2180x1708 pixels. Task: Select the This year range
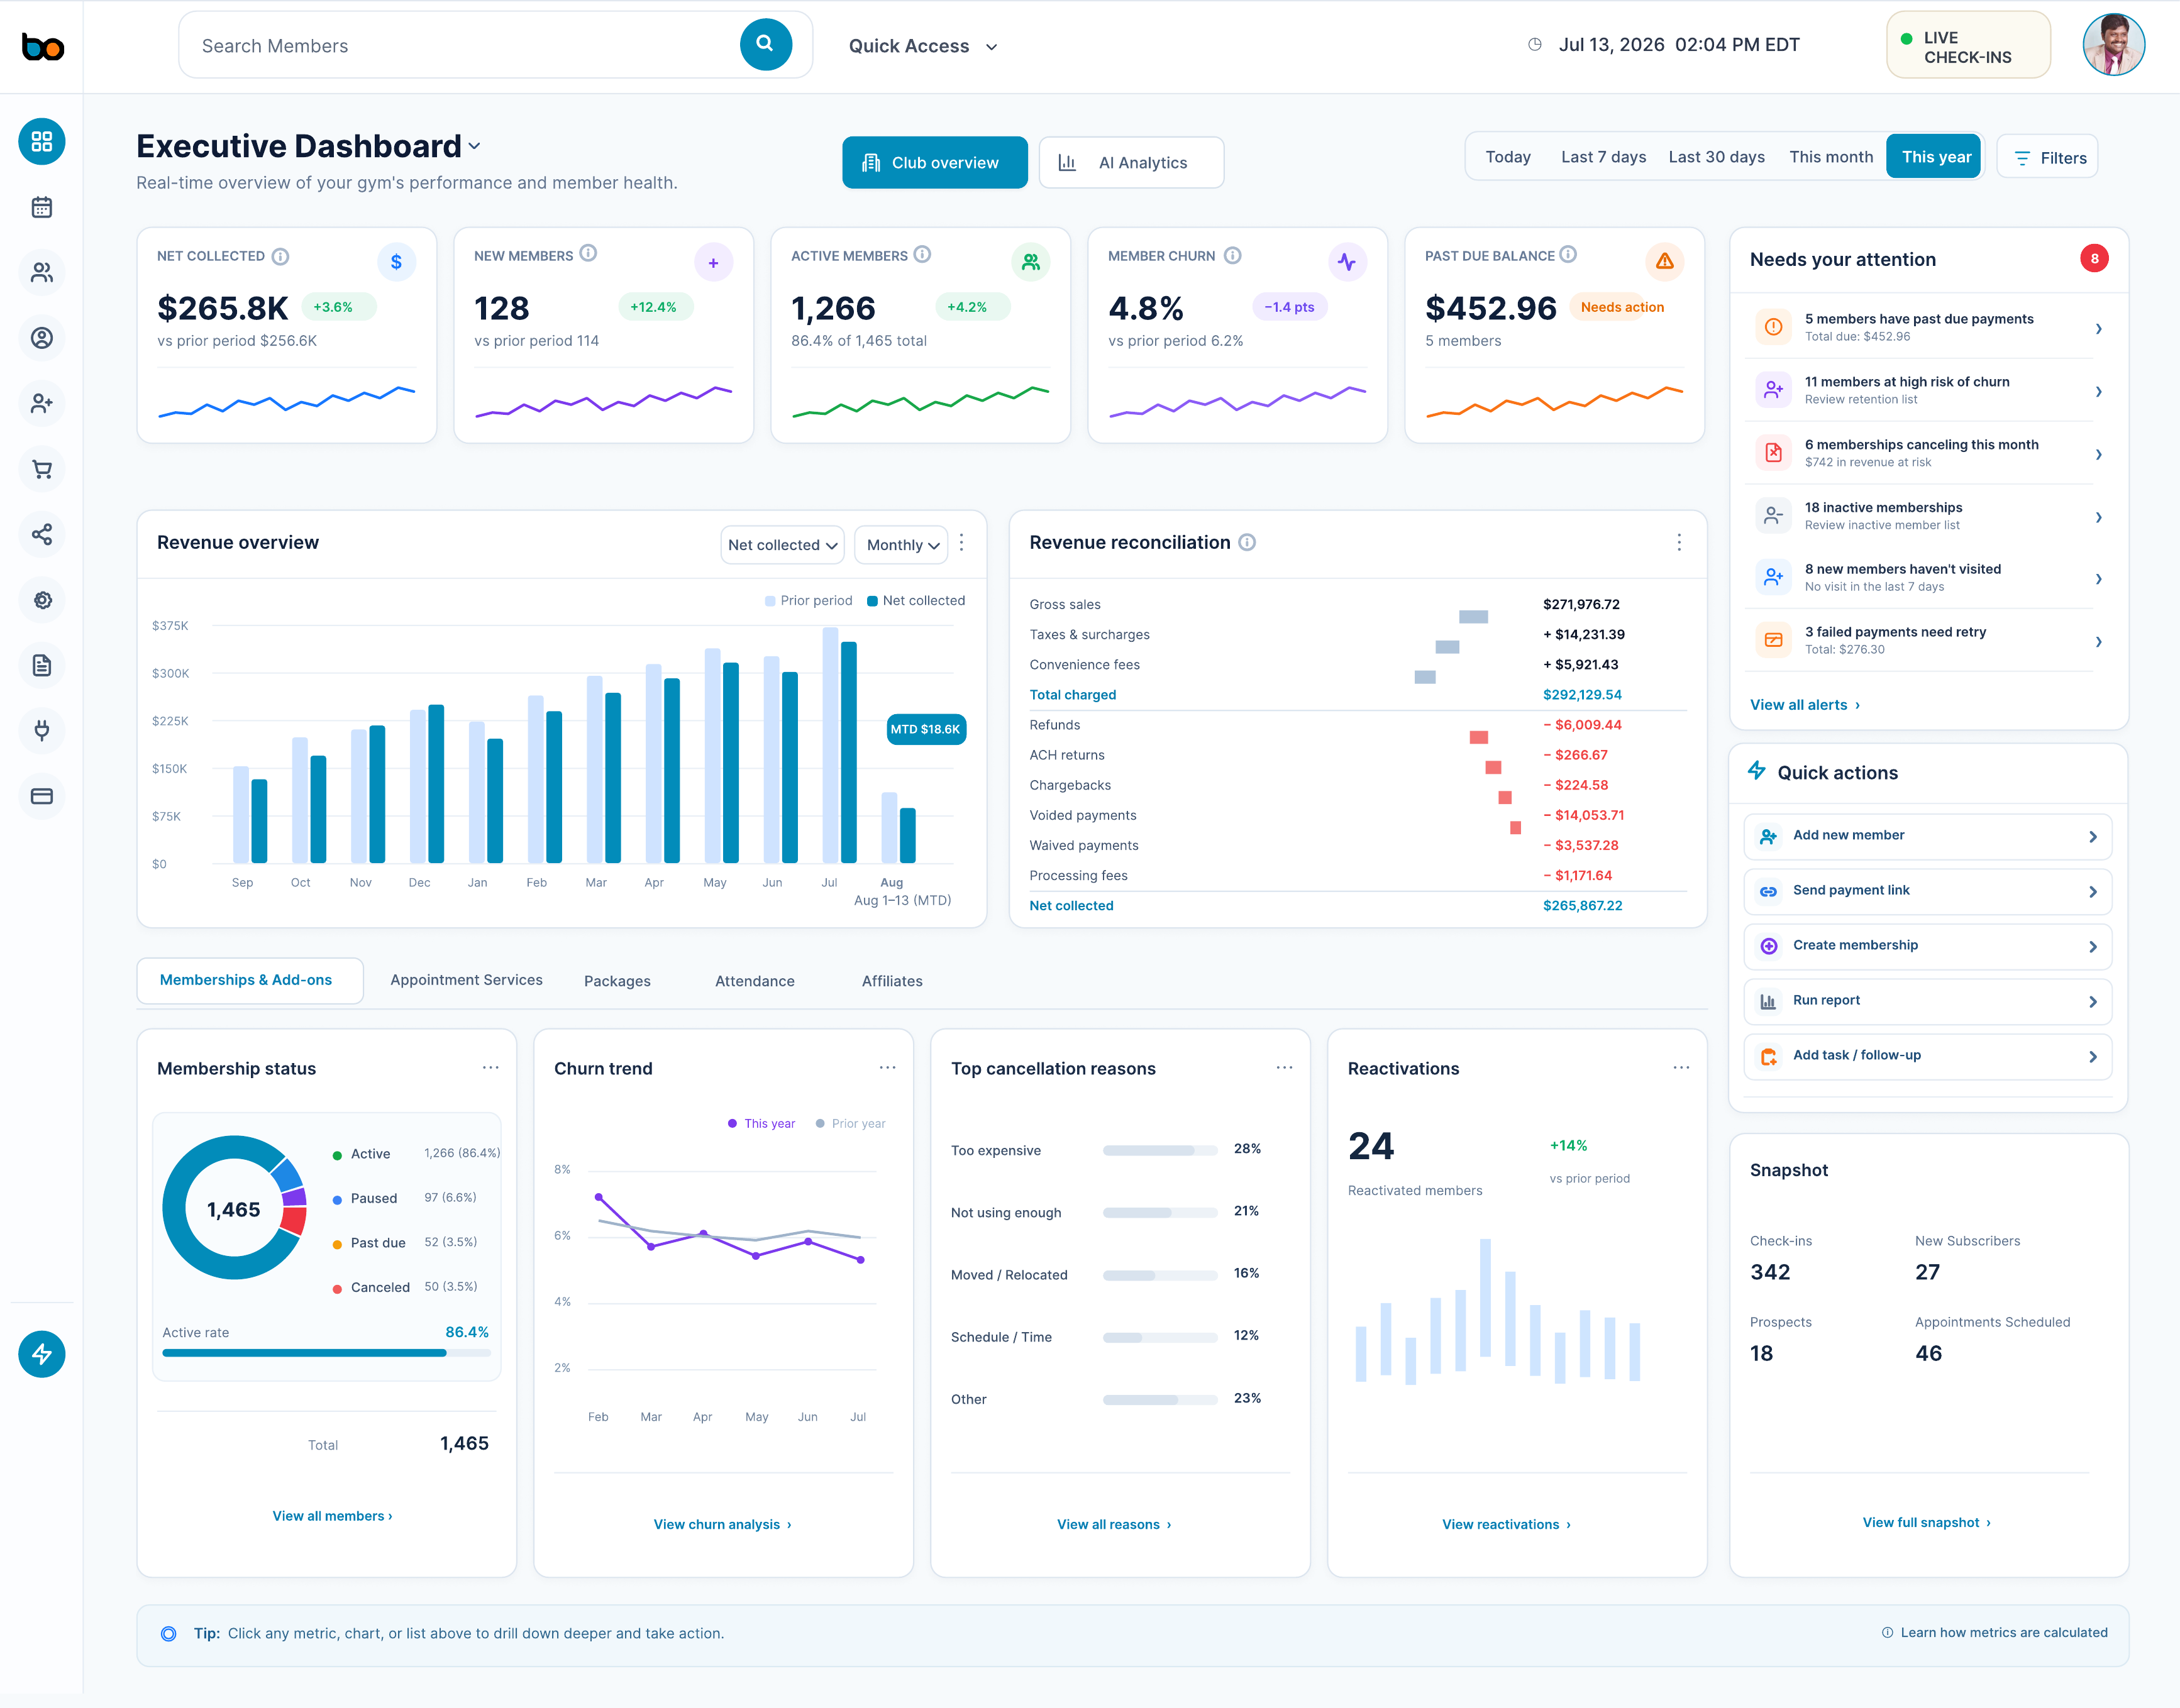tap(1934, 157)
